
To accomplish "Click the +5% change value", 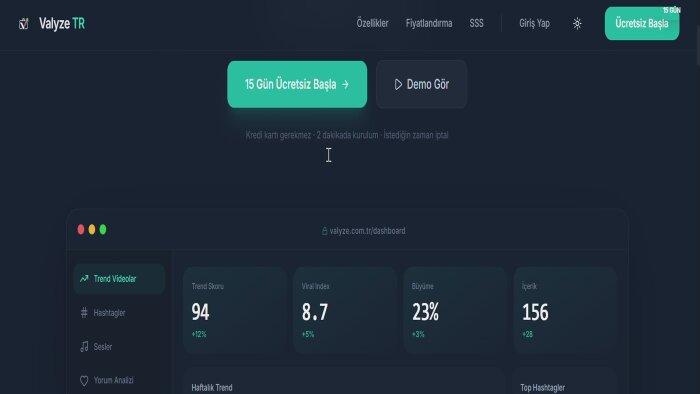I will (x=308, y=334).
